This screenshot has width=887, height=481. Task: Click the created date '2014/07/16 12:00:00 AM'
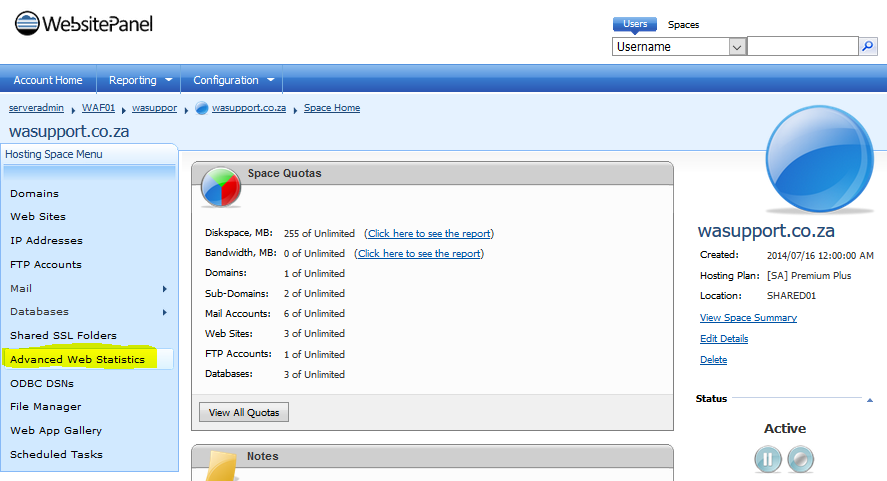(820, 255)
